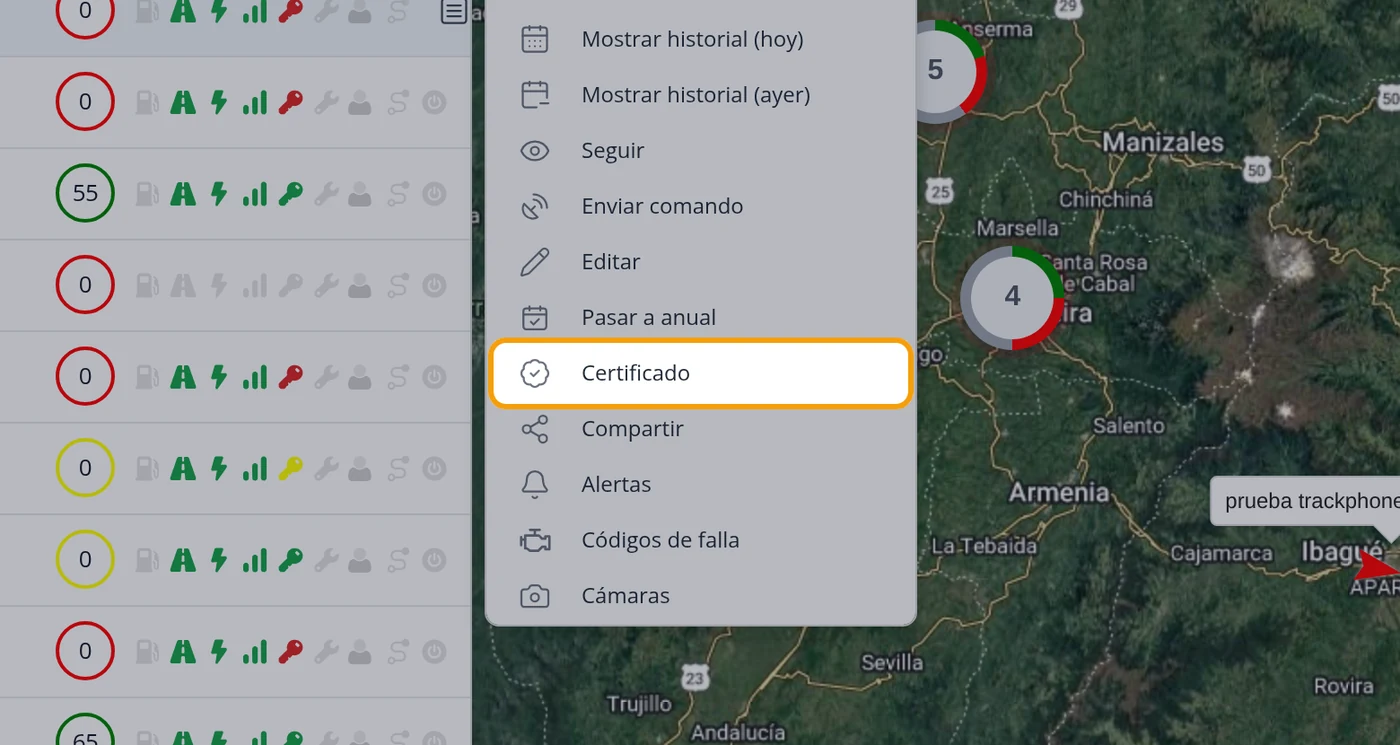This screenshot has height=745, width=1400.
Task: Click the fuel pump icon in the 55 speed row
Action: point(147,193)
